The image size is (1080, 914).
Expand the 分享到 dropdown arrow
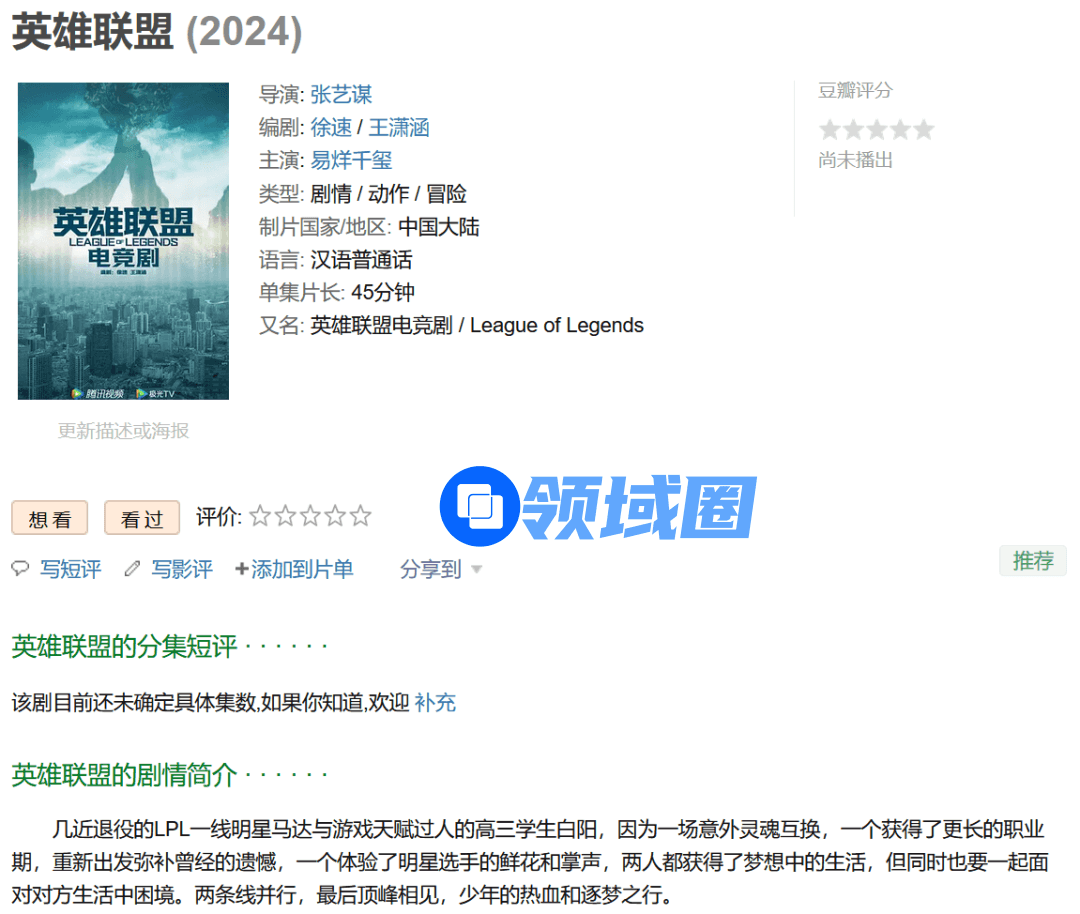pyautogui.click(x=477, y=570)
